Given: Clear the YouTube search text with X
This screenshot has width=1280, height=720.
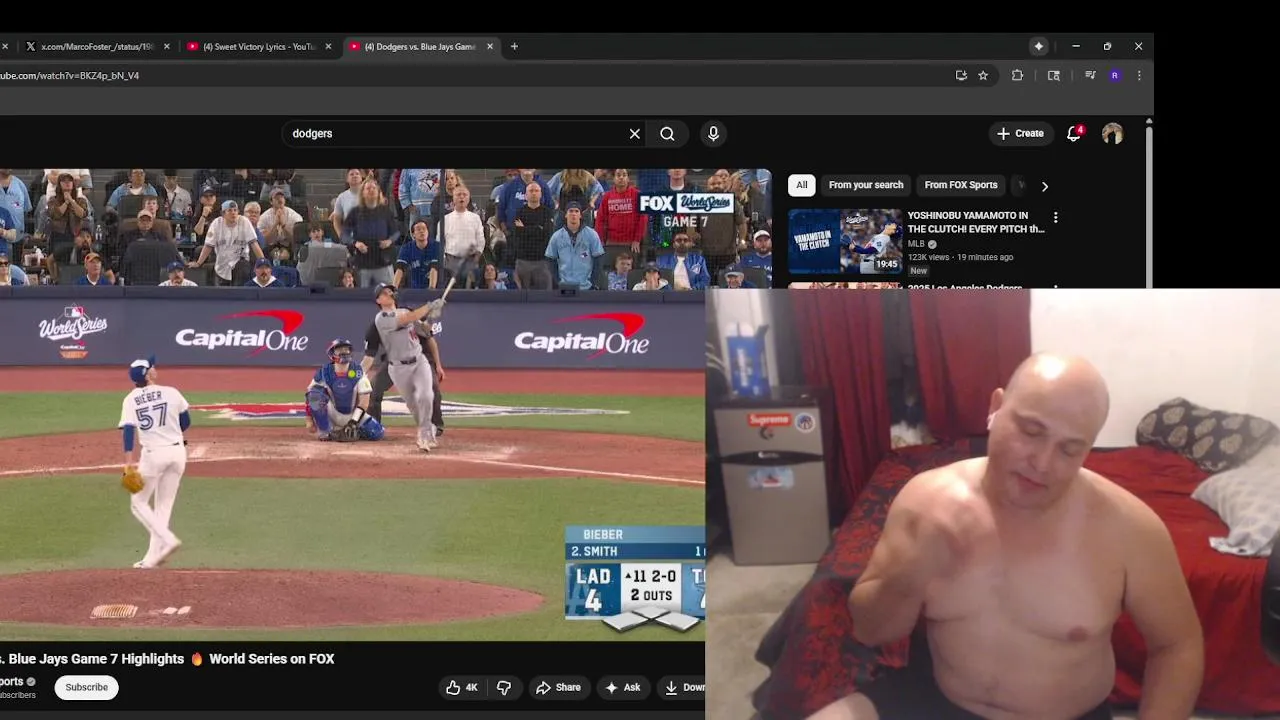Looking at the screenshot, I should click(x=634, y=133).
